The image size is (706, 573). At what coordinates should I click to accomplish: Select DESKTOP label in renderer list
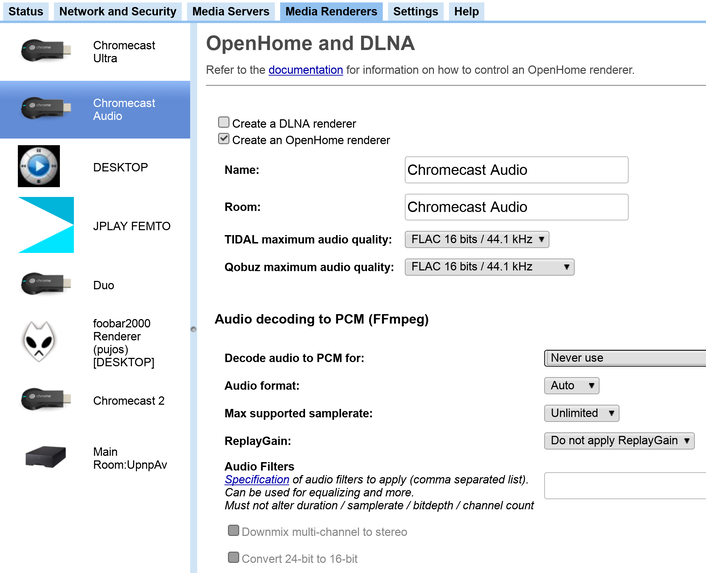tap(120, 167)
